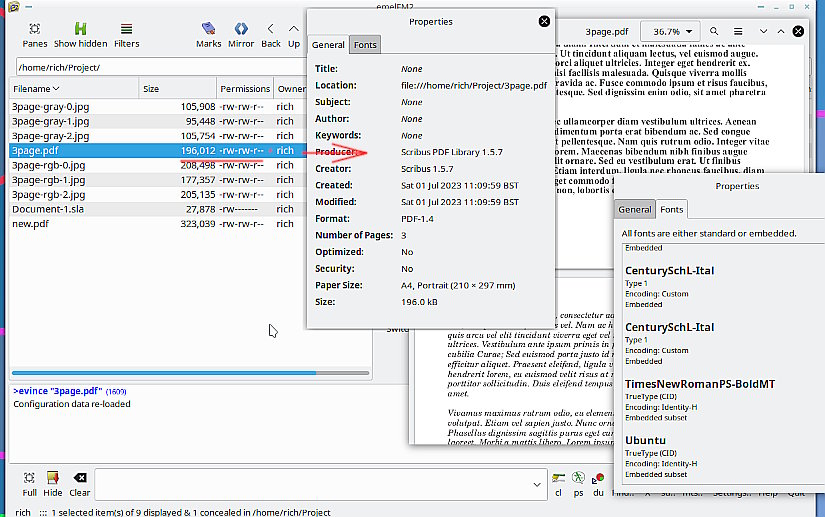Toggle Show hidden files
This screenshot has height=517, width=825.
[80, 34]
